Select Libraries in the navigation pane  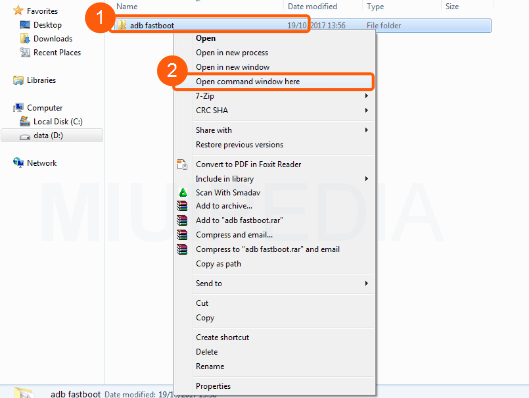(41, 80)
